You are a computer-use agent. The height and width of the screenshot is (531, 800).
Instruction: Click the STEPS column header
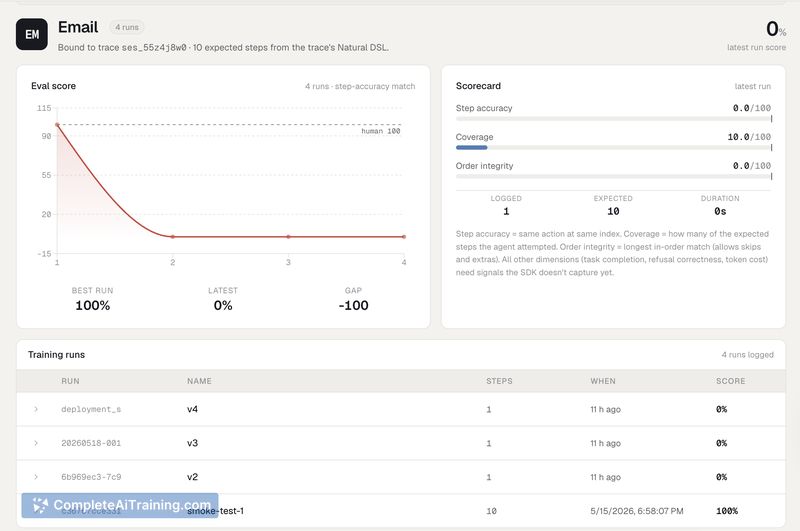pyautogui.click(x=499, y=381)
